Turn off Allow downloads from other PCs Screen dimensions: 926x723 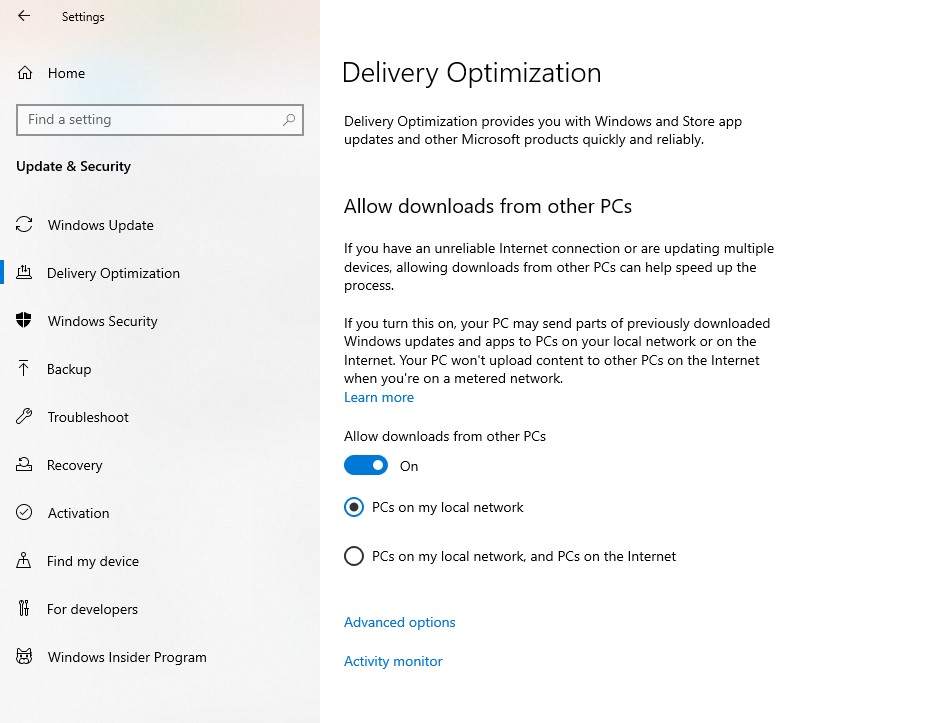pos(365,465)
